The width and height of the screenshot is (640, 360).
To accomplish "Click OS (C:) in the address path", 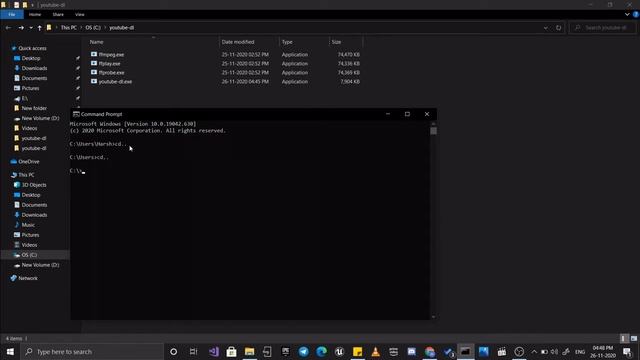I will (x=93, y=28).
